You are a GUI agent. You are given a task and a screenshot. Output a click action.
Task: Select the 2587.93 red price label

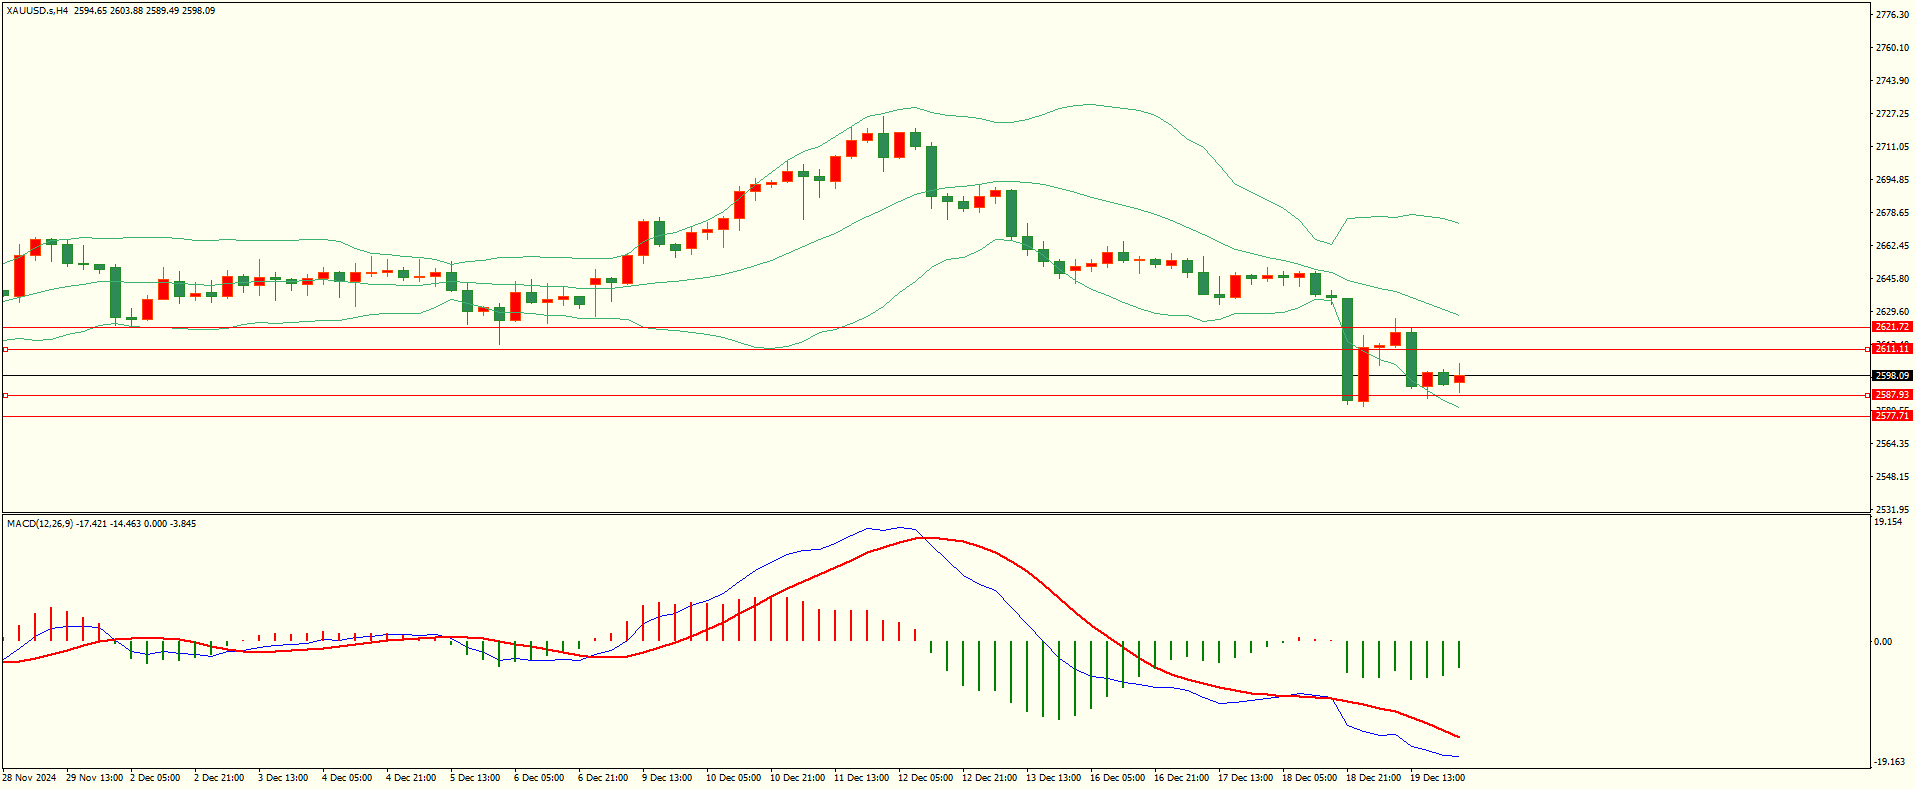pos(1892,395)
